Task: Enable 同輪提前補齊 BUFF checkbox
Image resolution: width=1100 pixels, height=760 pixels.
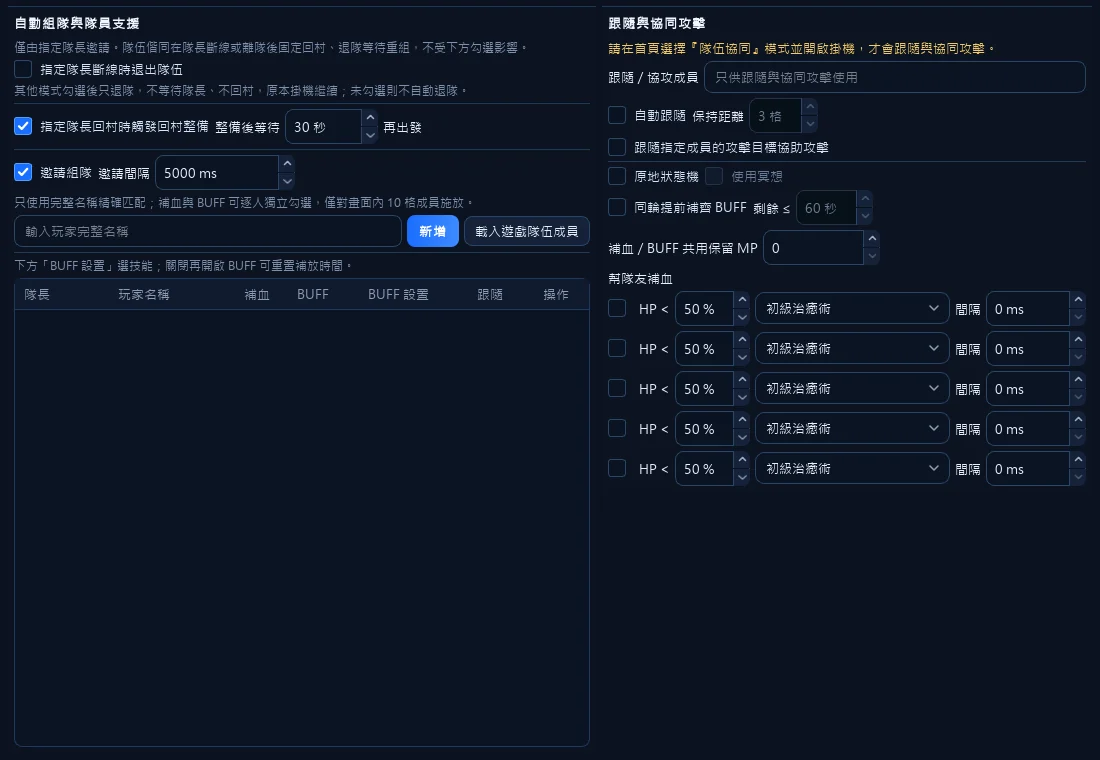Action: click(x=617, y=207)
